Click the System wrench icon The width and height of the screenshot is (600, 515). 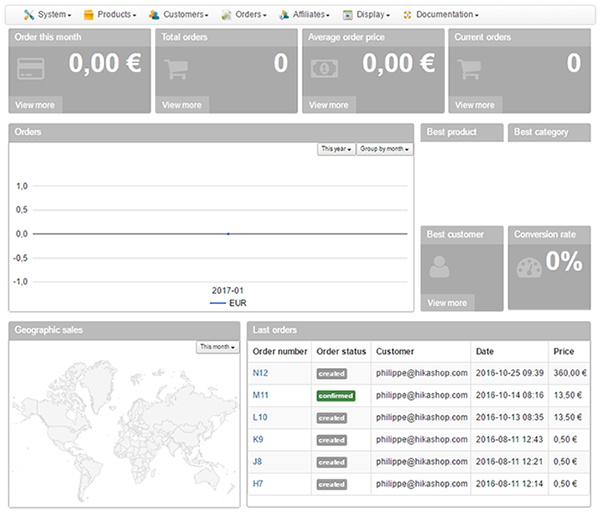click(x=29, y=15)
